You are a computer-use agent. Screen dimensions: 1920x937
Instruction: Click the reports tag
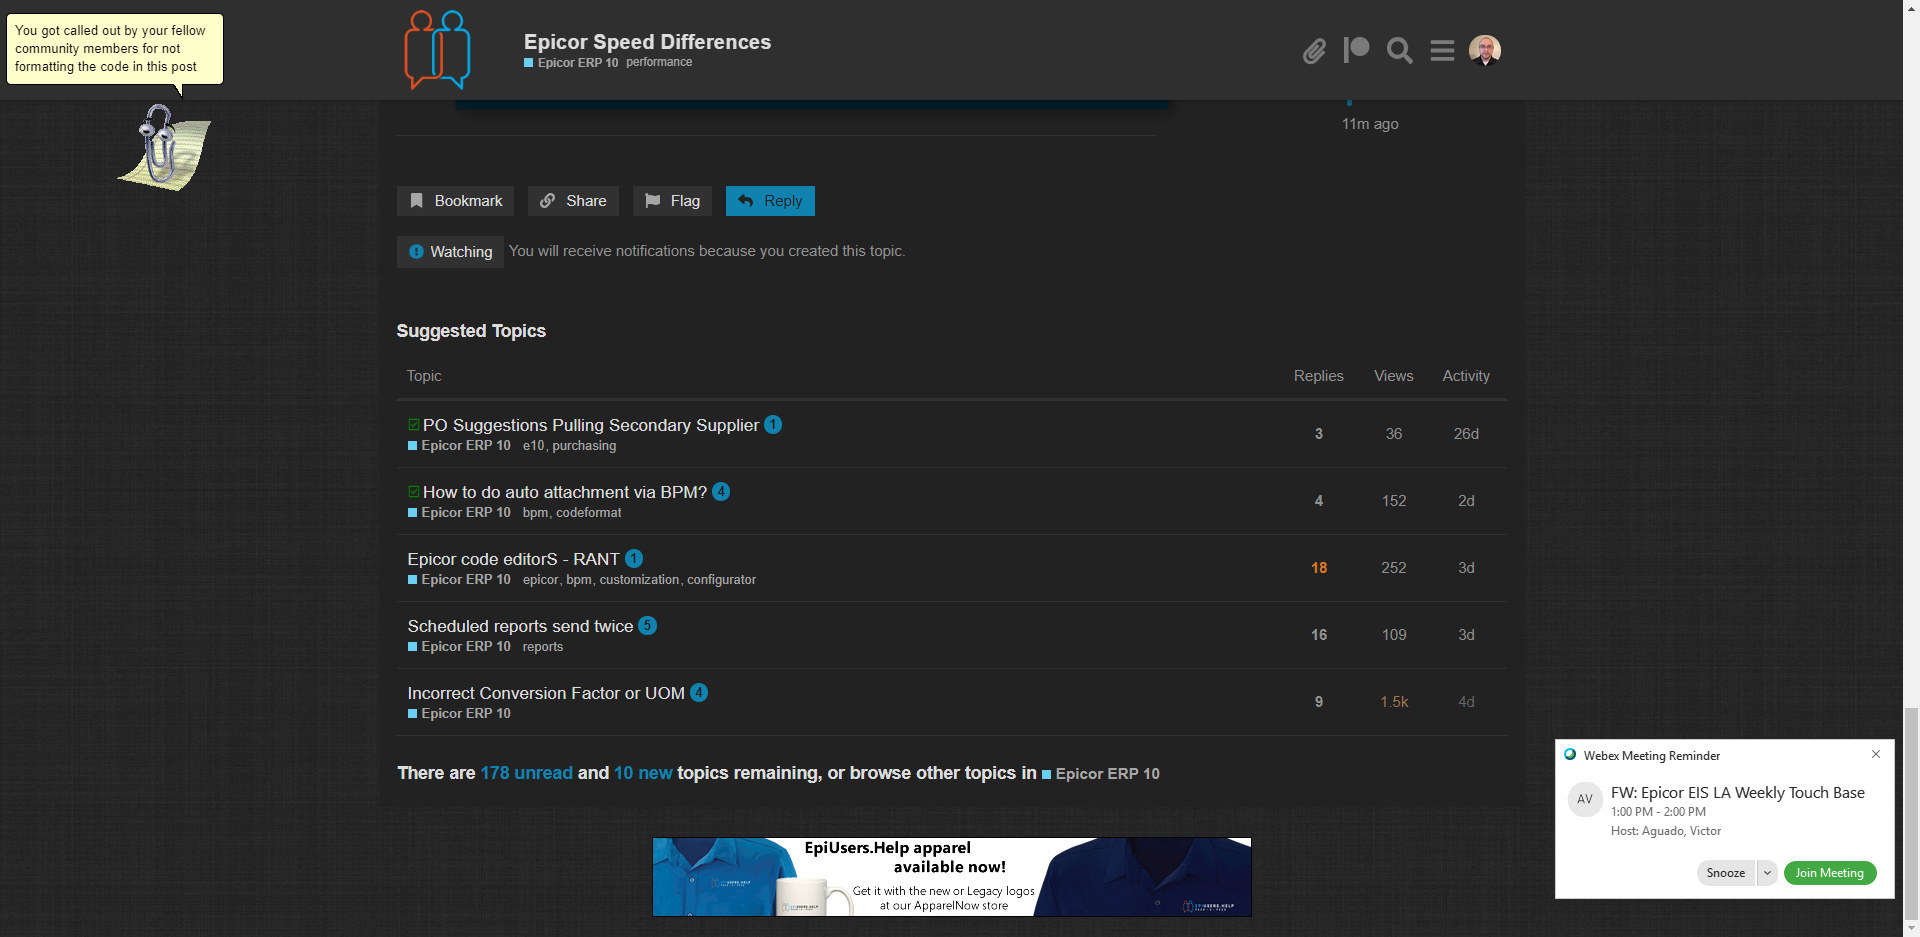(x=543, y=647)
